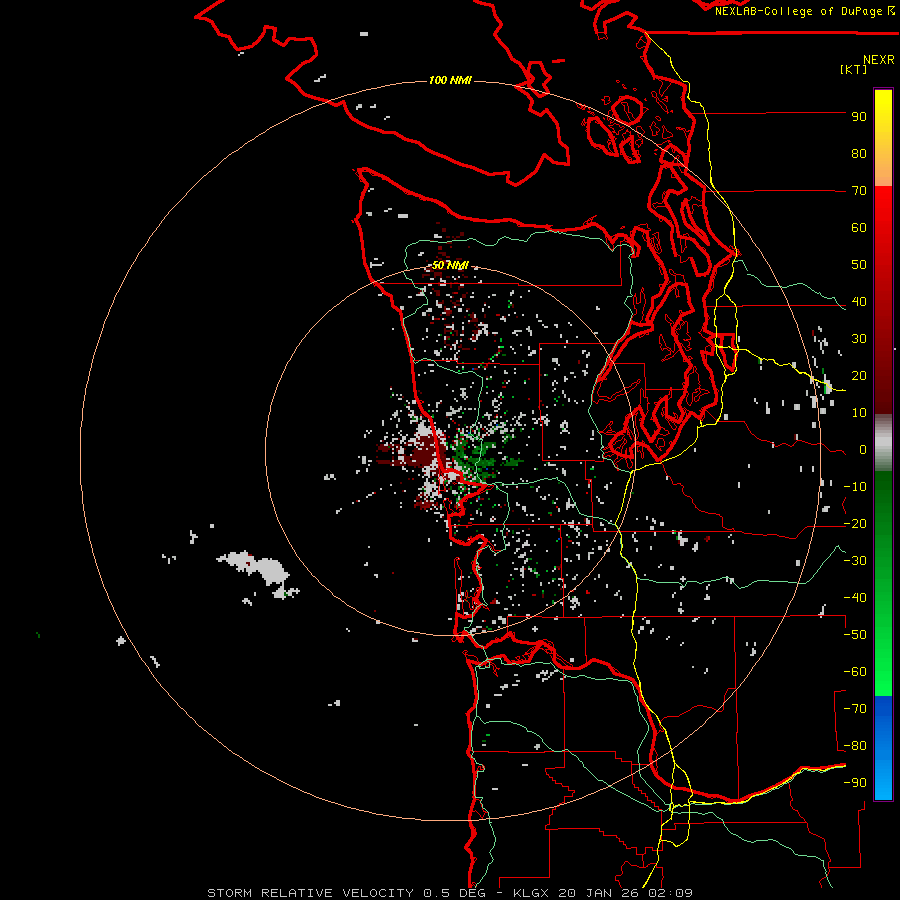Select the 50 NMI range ring label
The height and width of the screenshot is (900, 900).
pyautogui.click(x=450, y=265)
